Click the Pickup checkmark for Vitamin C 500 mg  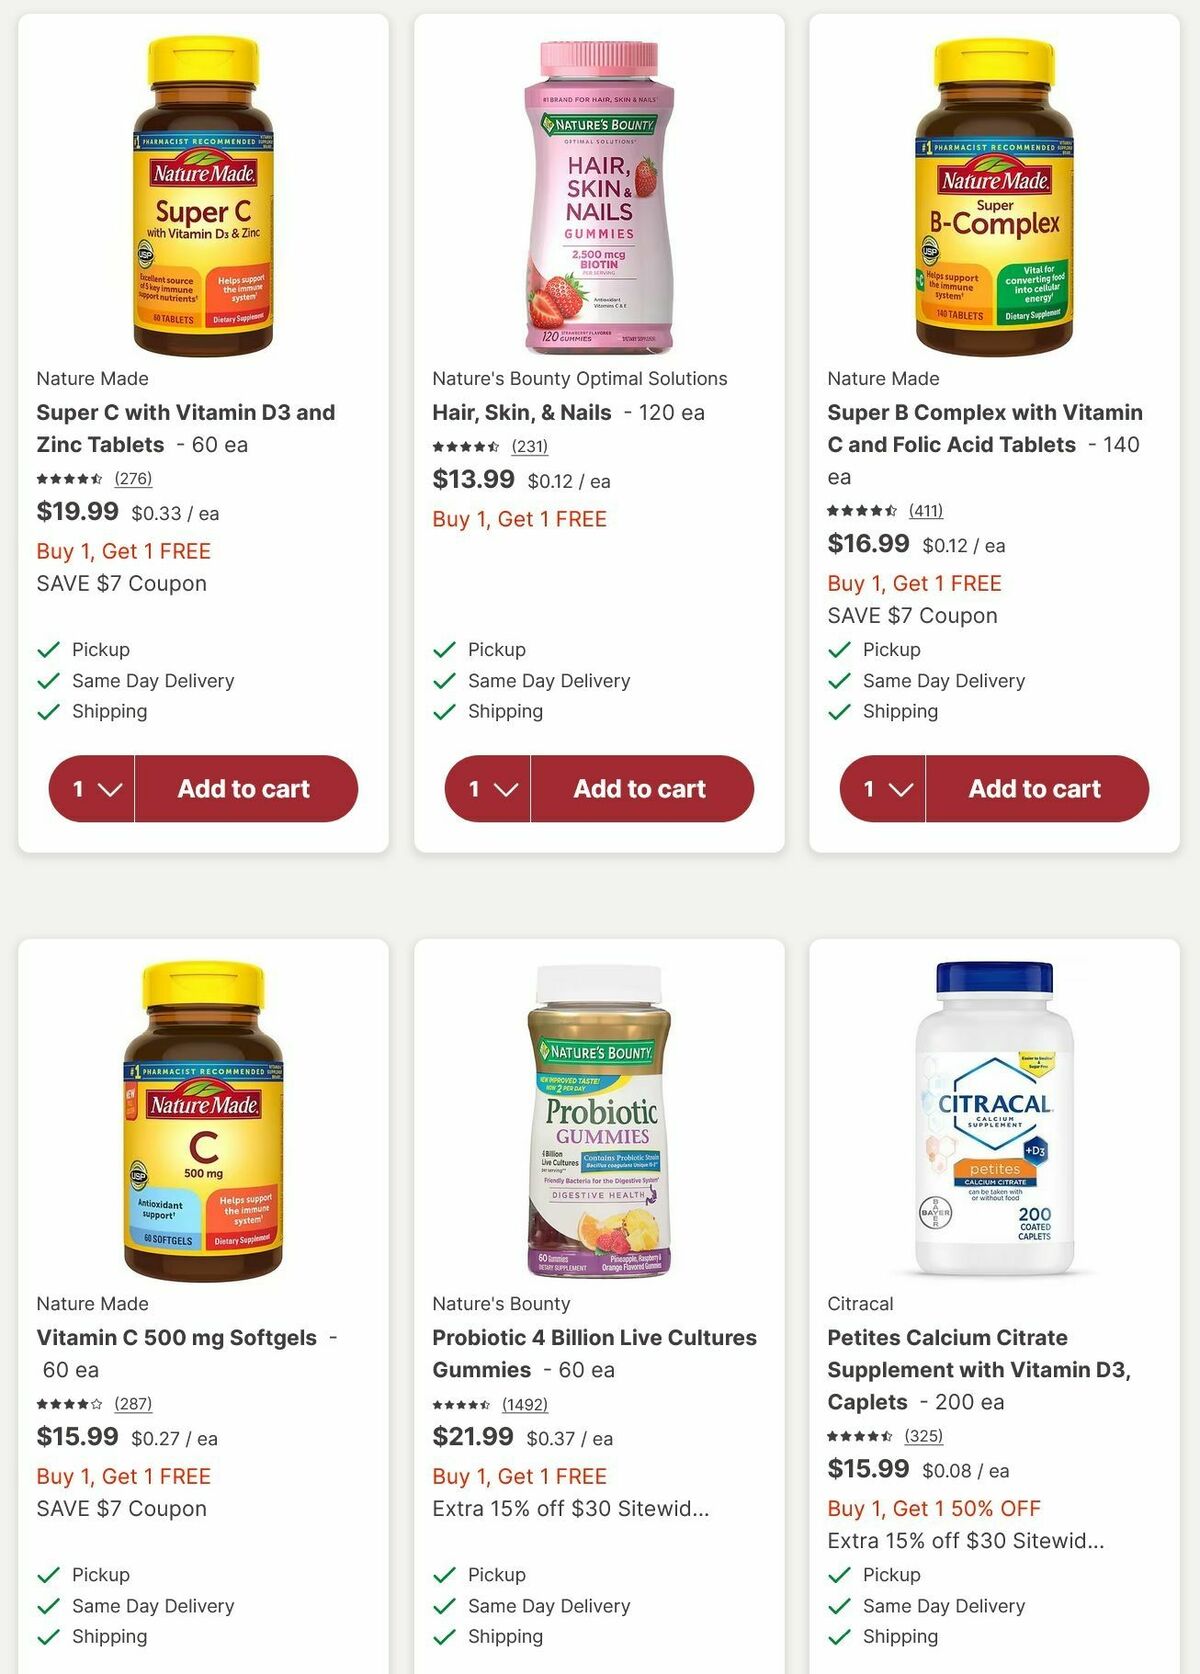48,1574
